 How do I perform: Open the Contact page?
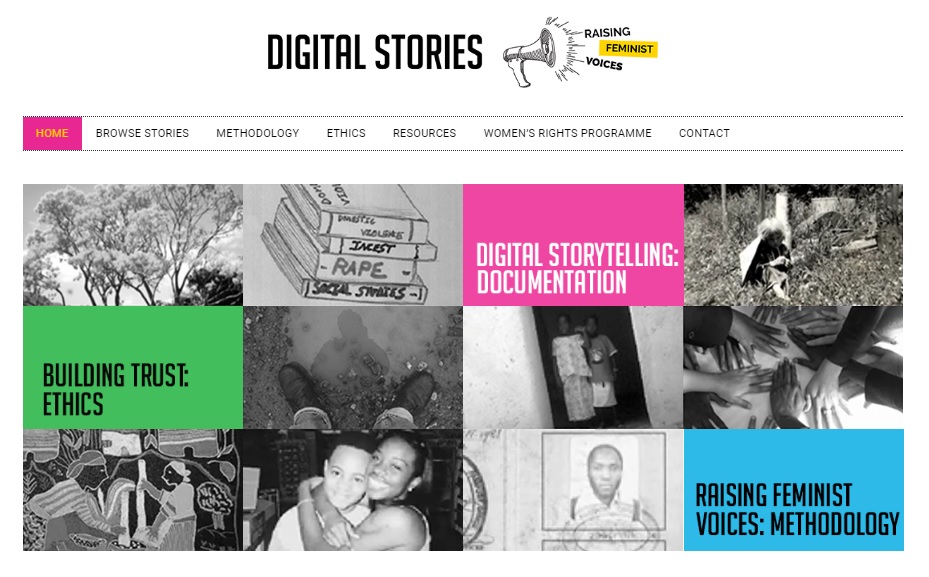704,133
